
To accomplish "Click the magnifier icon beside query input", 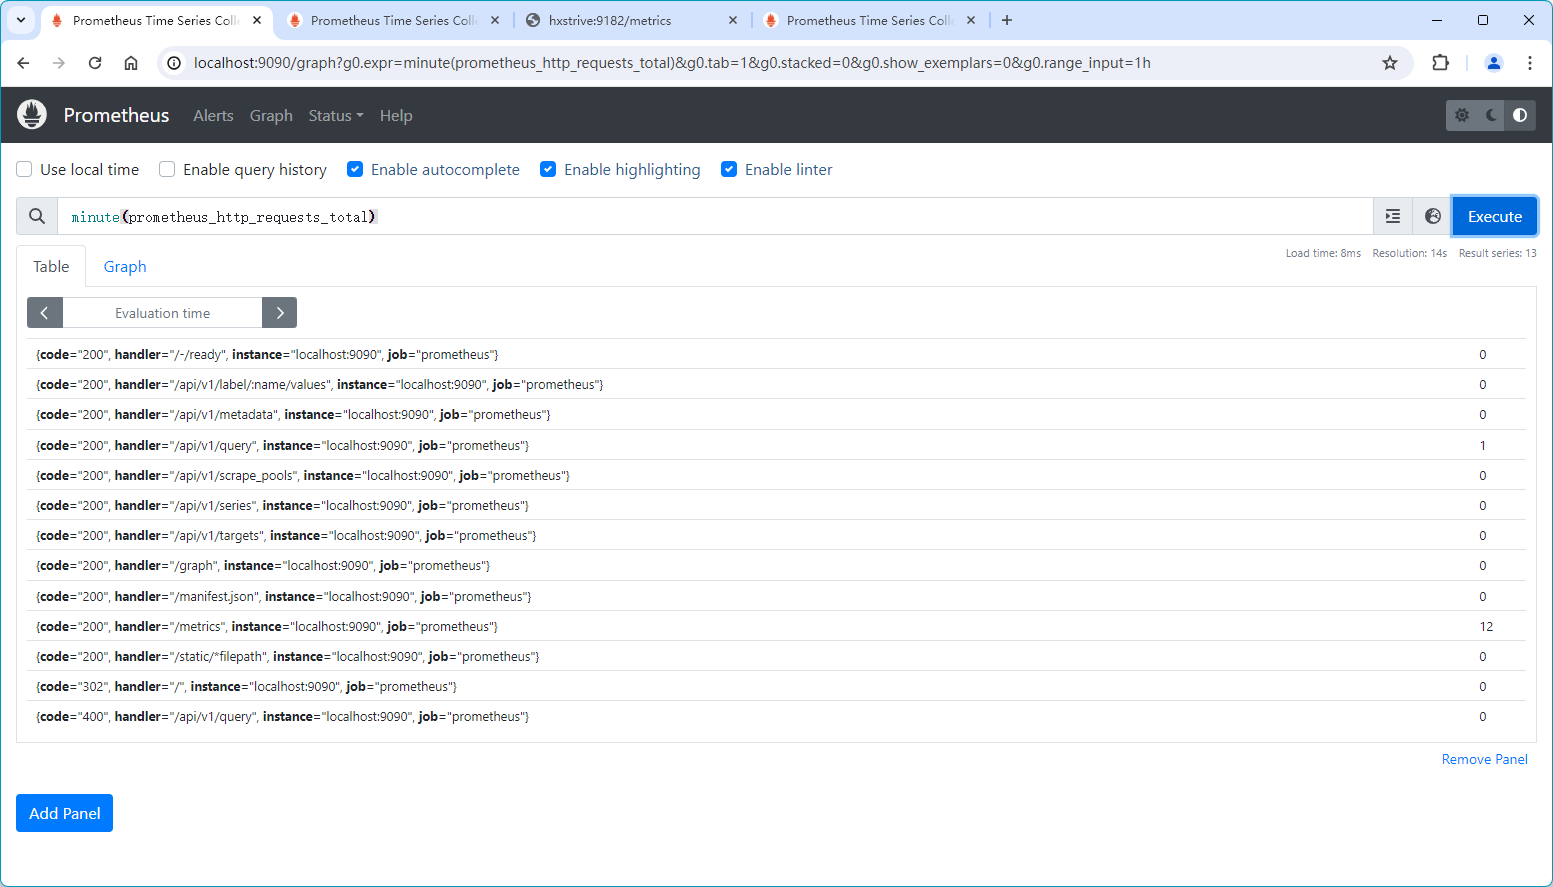I will [37, 216].
